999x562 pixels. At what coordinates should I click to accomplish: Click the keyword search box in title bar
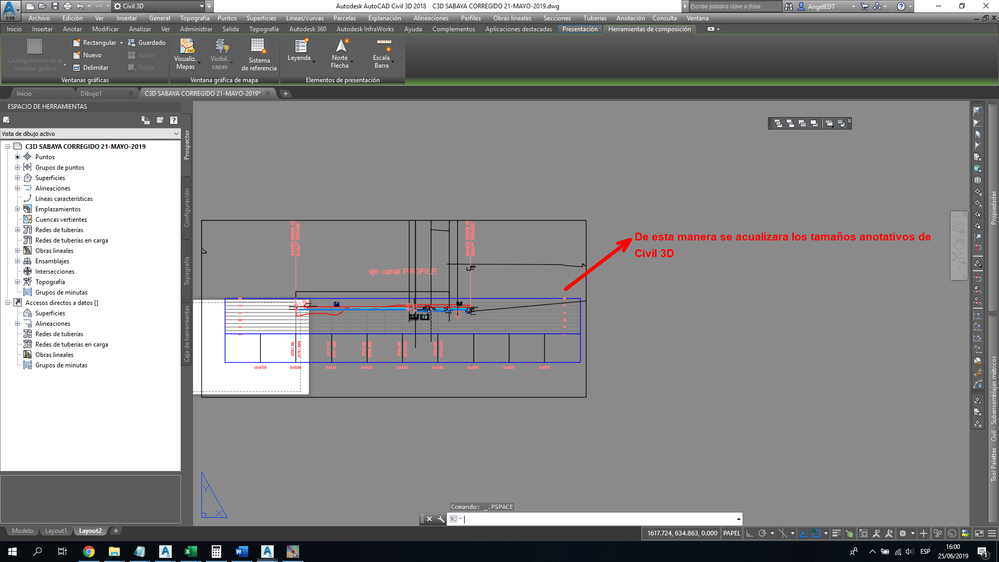(x=734, y=6)
